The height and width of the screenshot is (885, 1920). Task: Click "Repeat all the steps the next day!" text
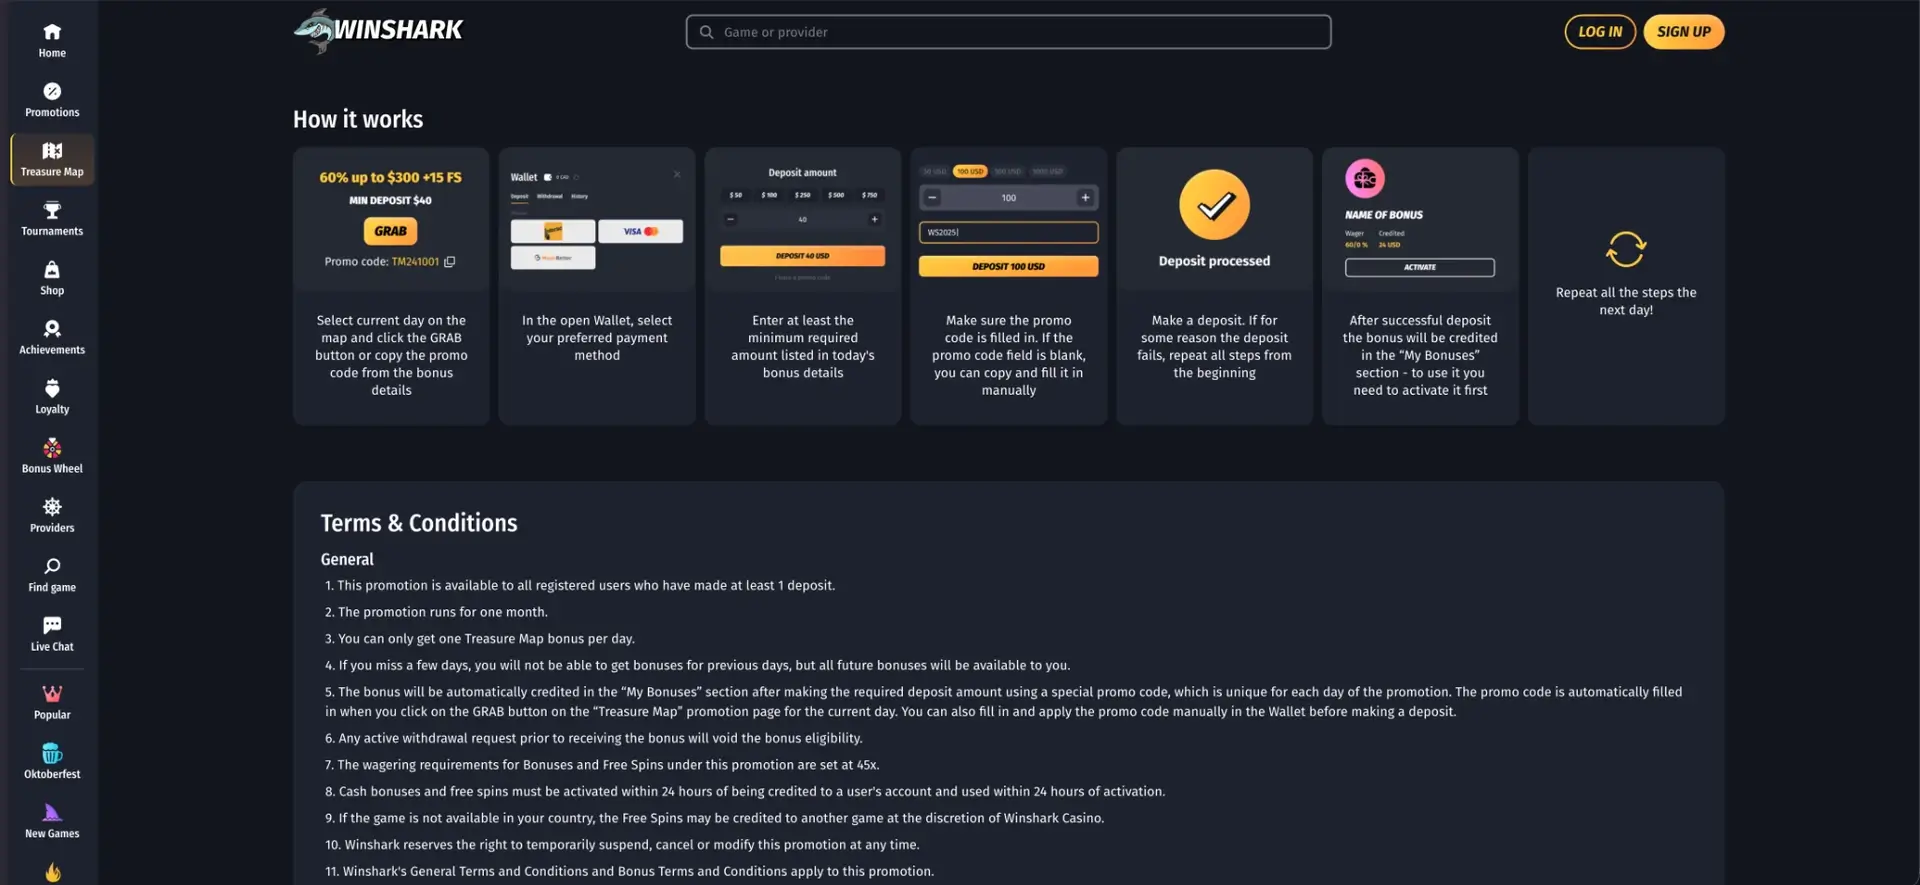[1626, 301]
